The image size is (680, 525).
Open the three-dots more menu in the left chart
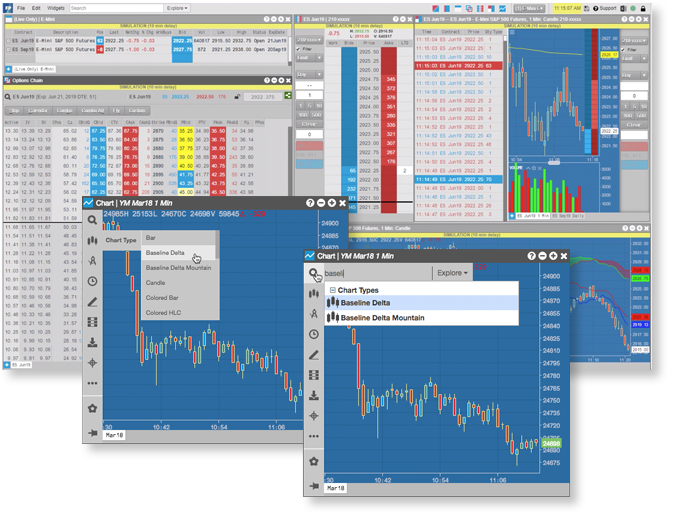tap(92, 382)
